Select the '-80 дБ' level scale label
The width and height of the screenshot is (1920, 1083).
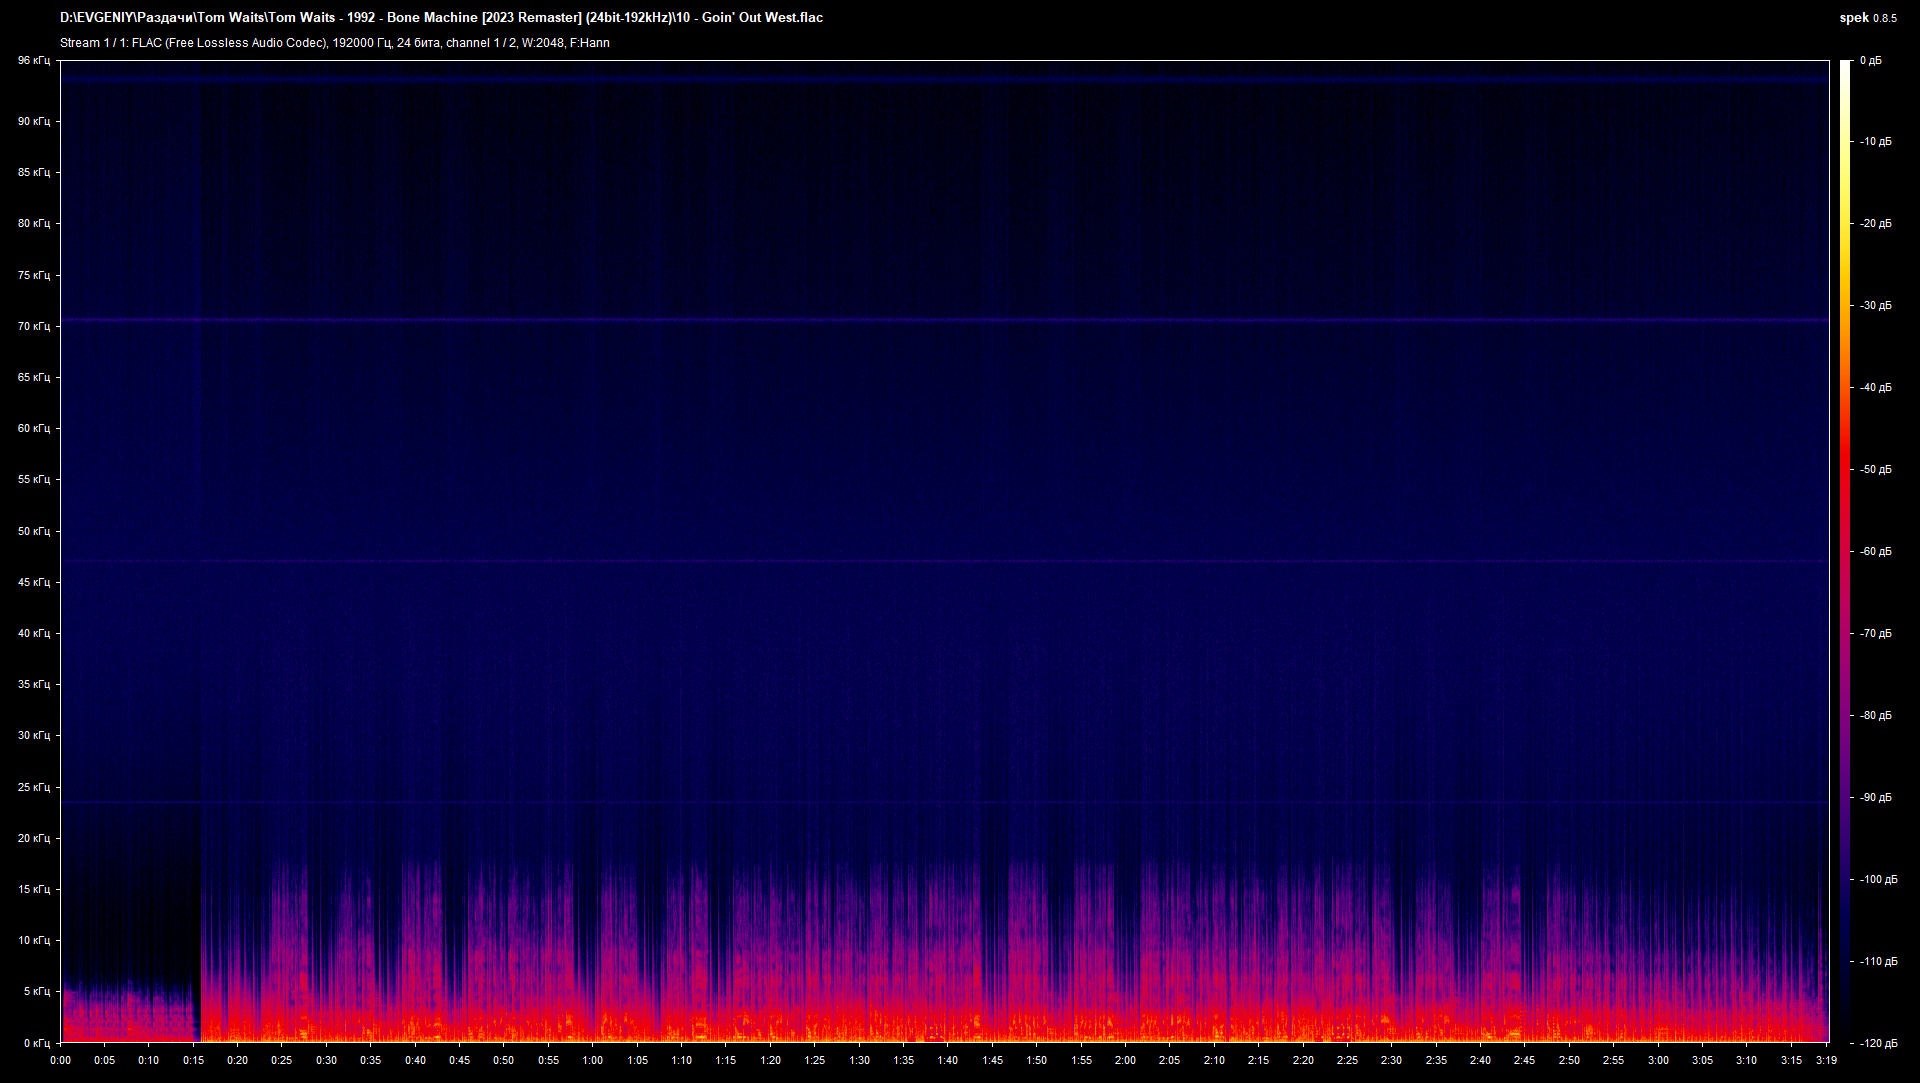pos(1876,716)
